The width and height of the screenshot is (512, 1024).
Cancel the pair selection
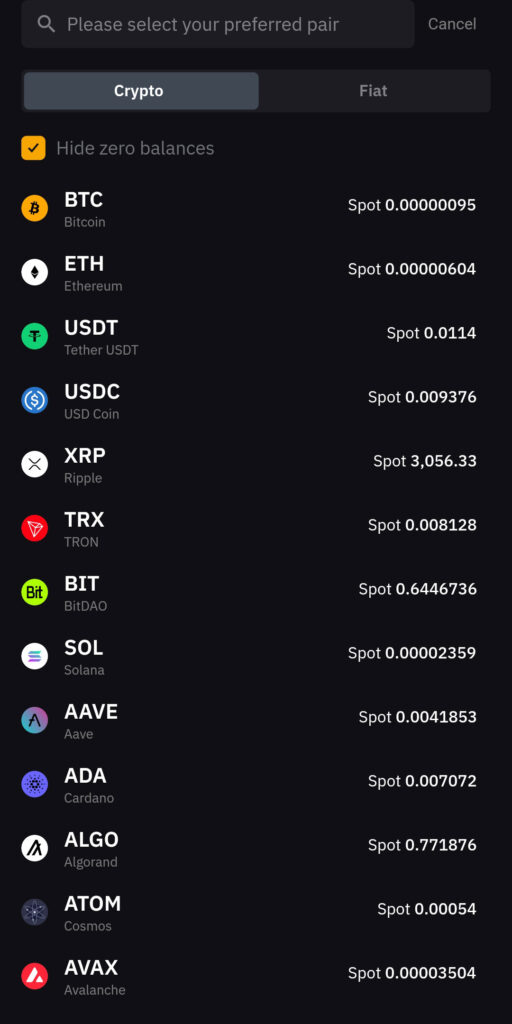pyautogui.click(x=452, y=24)
